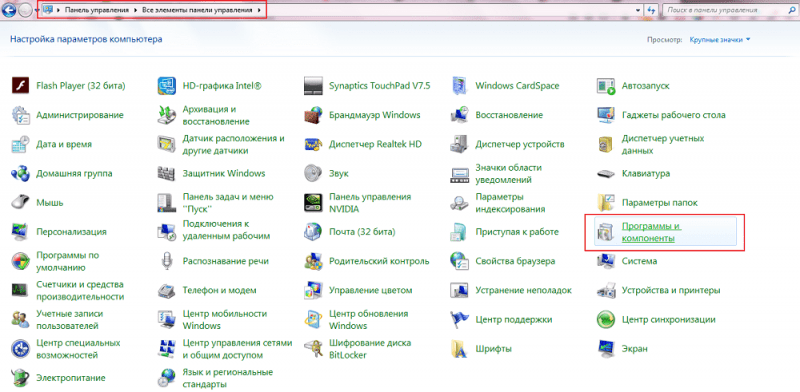Viewport: 800px width, 392px height.
Task: Open the Родительский контроль icon
Action: 313,261
